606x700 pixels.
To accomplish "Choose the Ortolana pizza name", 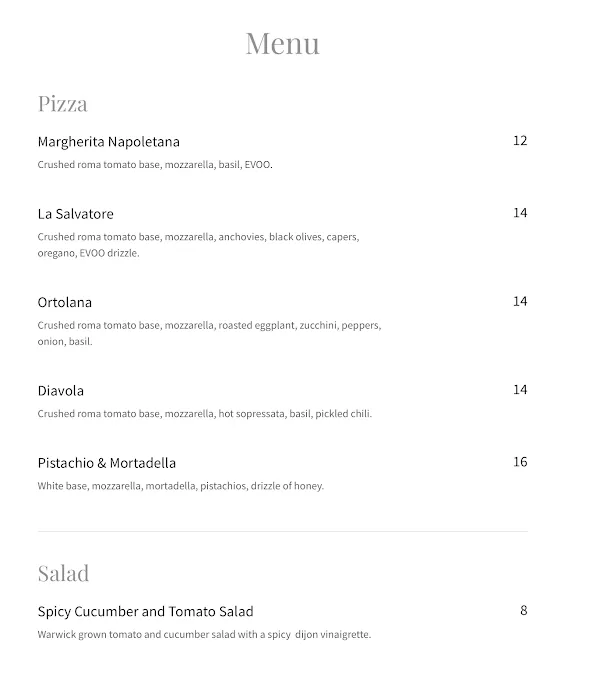I will click(x=65, y=302).
